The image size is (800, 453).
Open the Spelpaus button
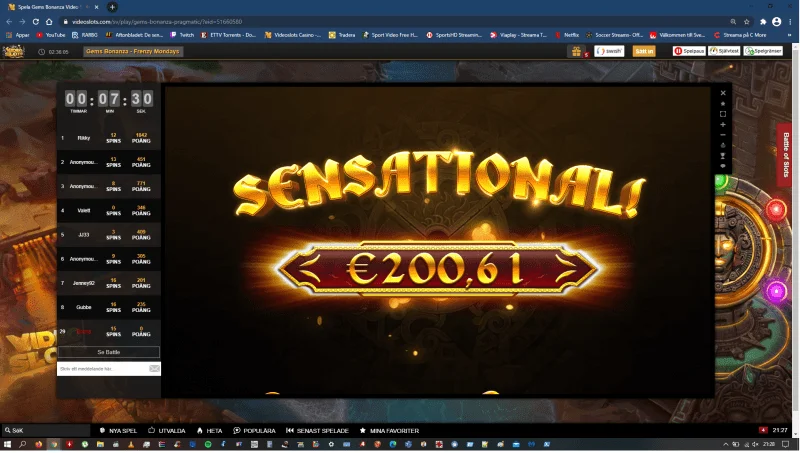tap(689, 51)
